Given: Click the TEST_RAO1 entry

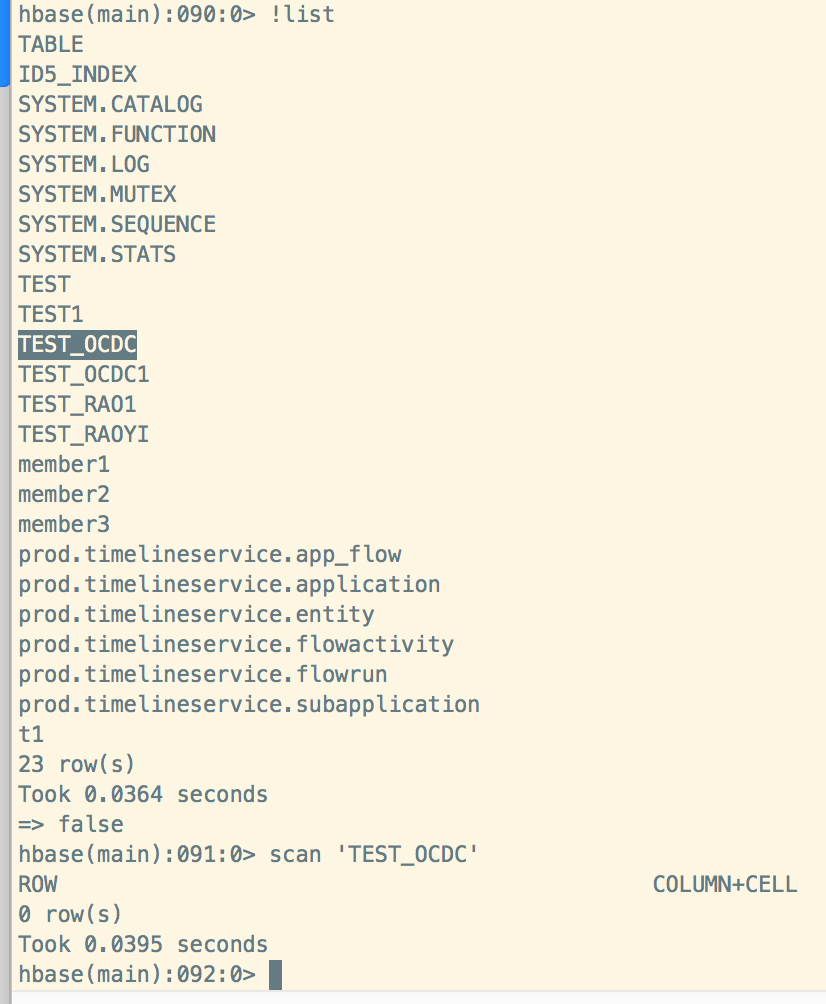Looking at the screenshot, I should click(x=77, y=404).
